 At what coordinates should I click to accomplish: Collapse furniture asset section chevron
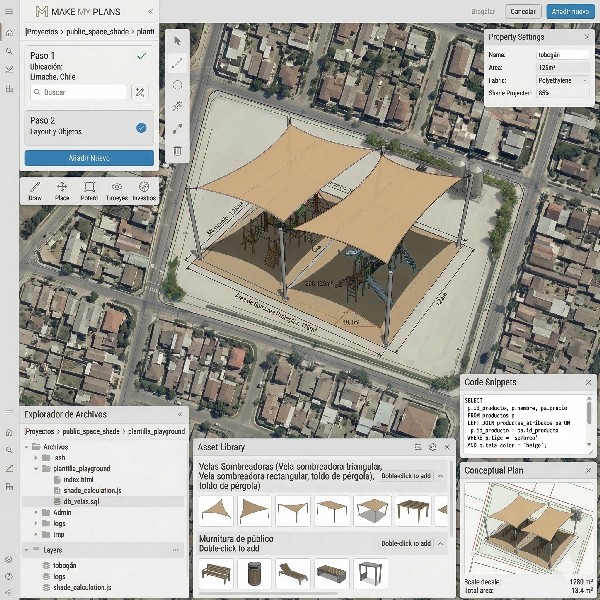[x=440, y=543]
